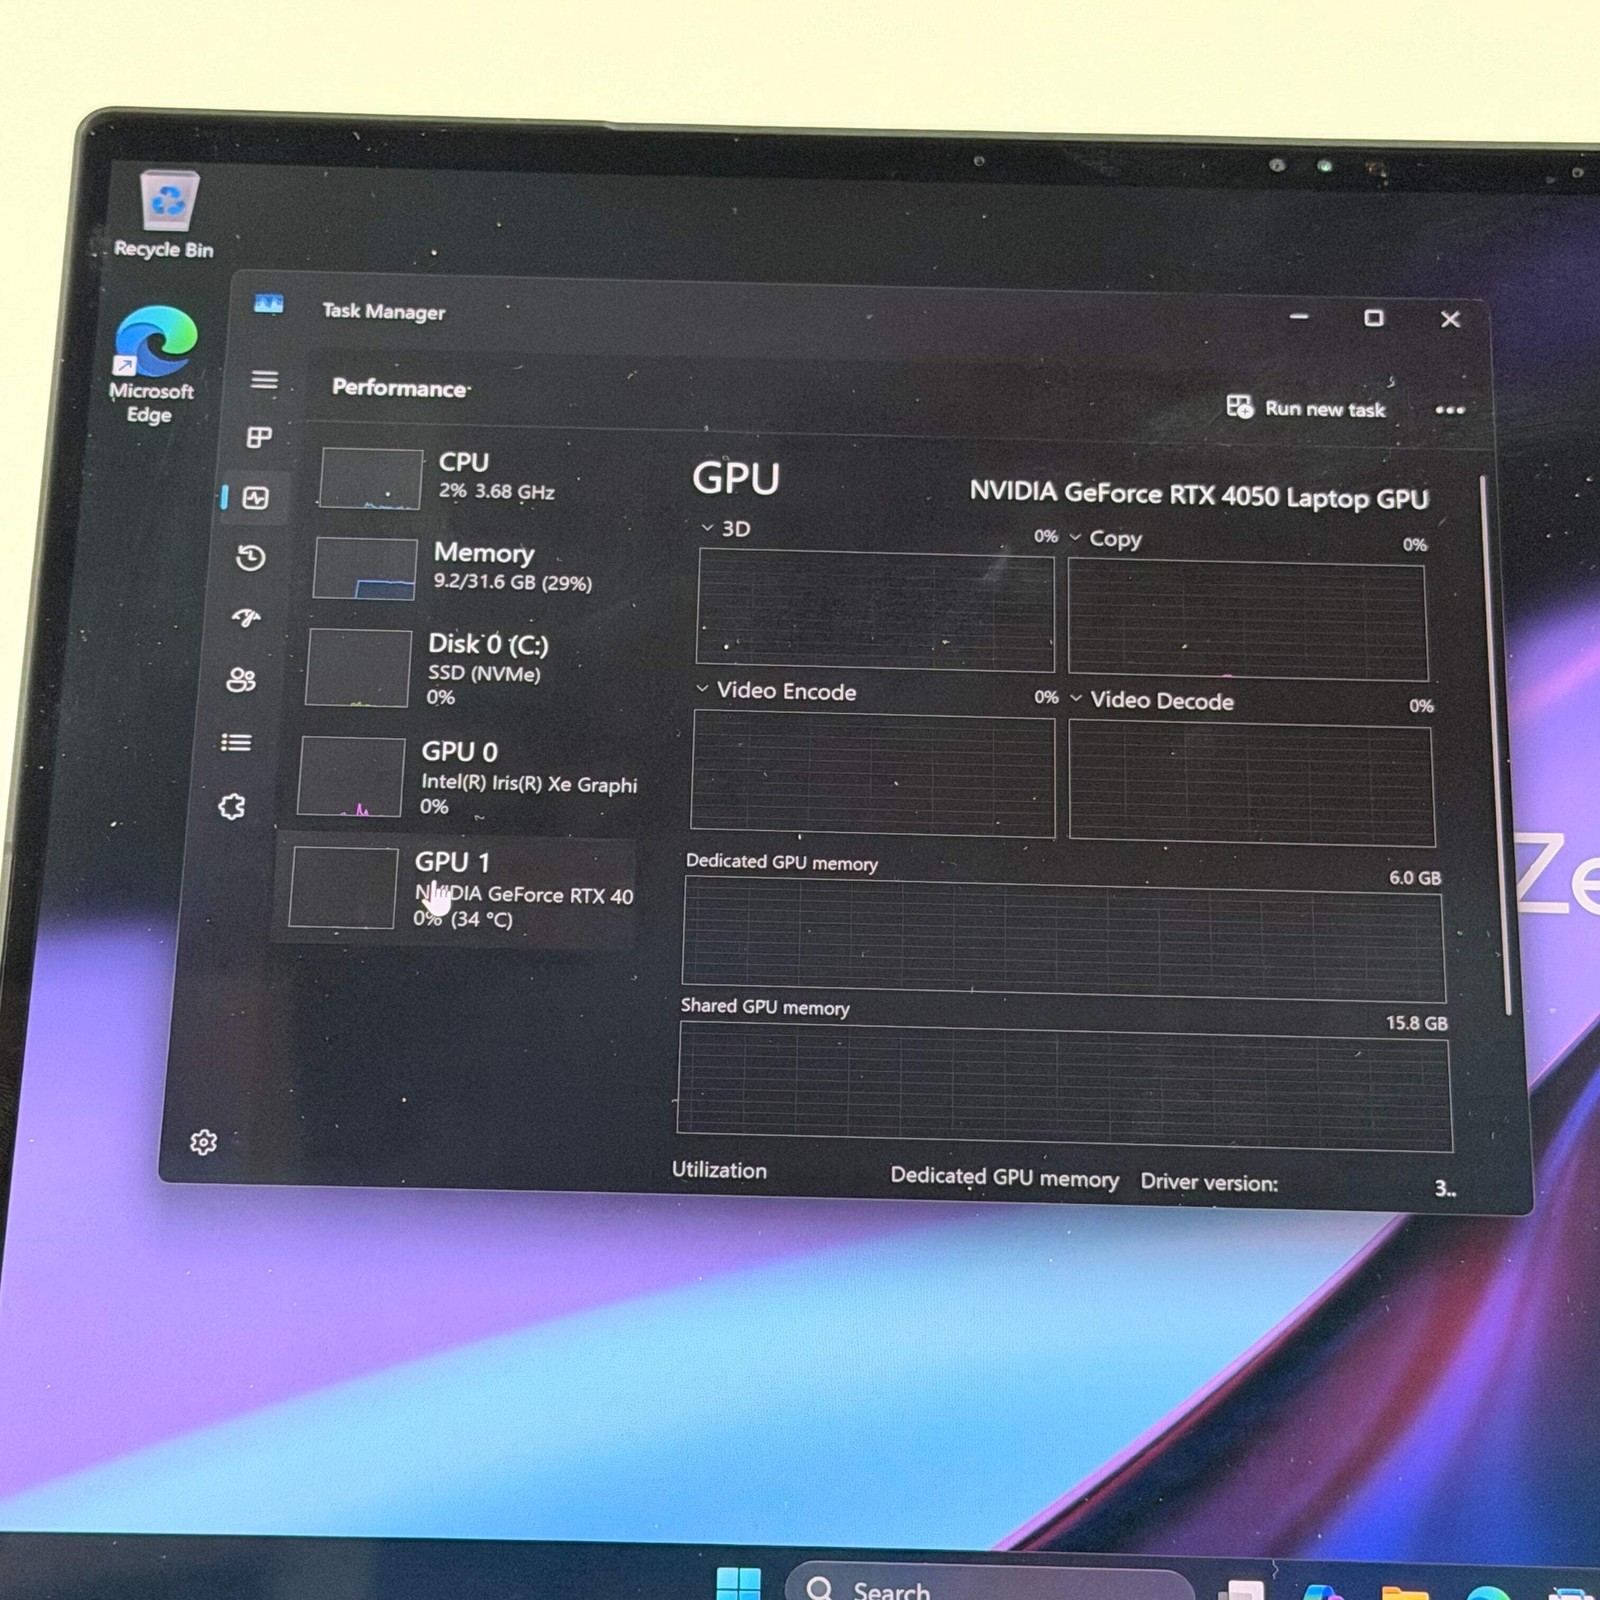Click the Dedicated GPU memory graph

pyautogui.click(x=1064, y=940)
